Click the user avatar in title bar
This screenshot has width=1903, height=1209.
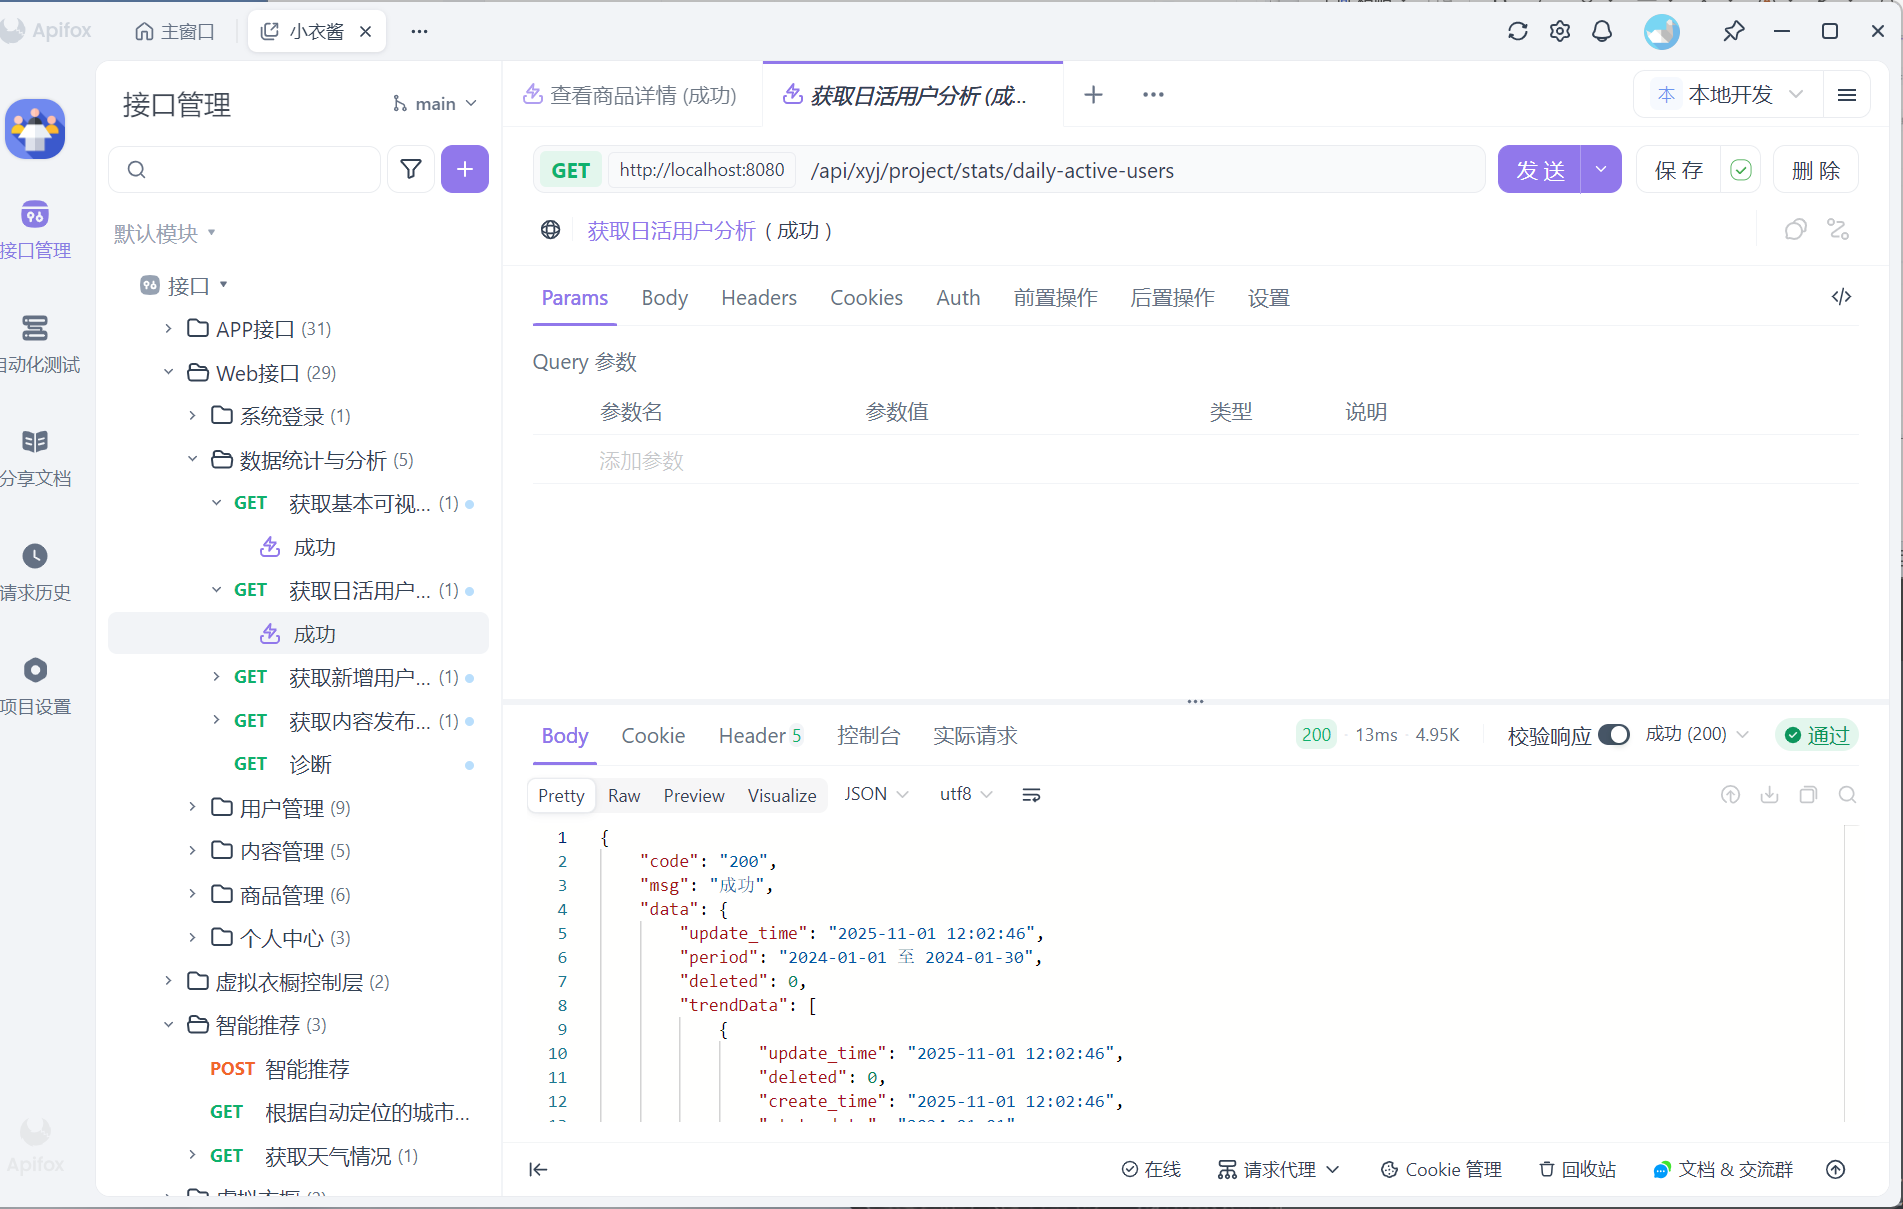click(1662, 31)
